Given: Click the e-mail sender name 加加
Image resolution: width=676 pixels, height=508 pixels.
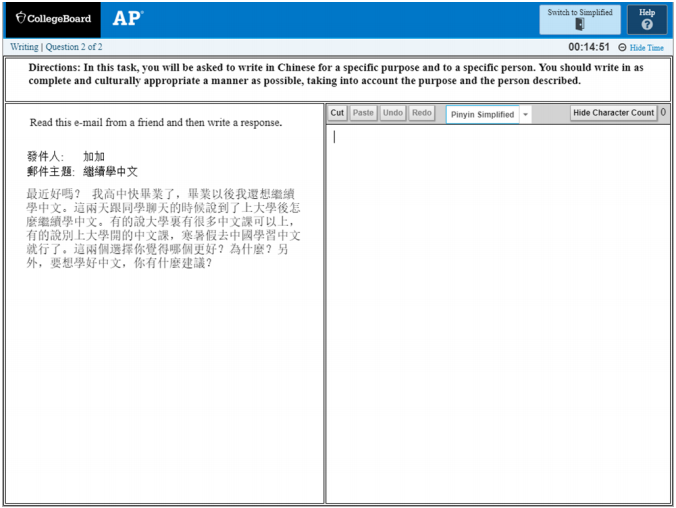Looking at the screenshot, I should coord(93,157).
